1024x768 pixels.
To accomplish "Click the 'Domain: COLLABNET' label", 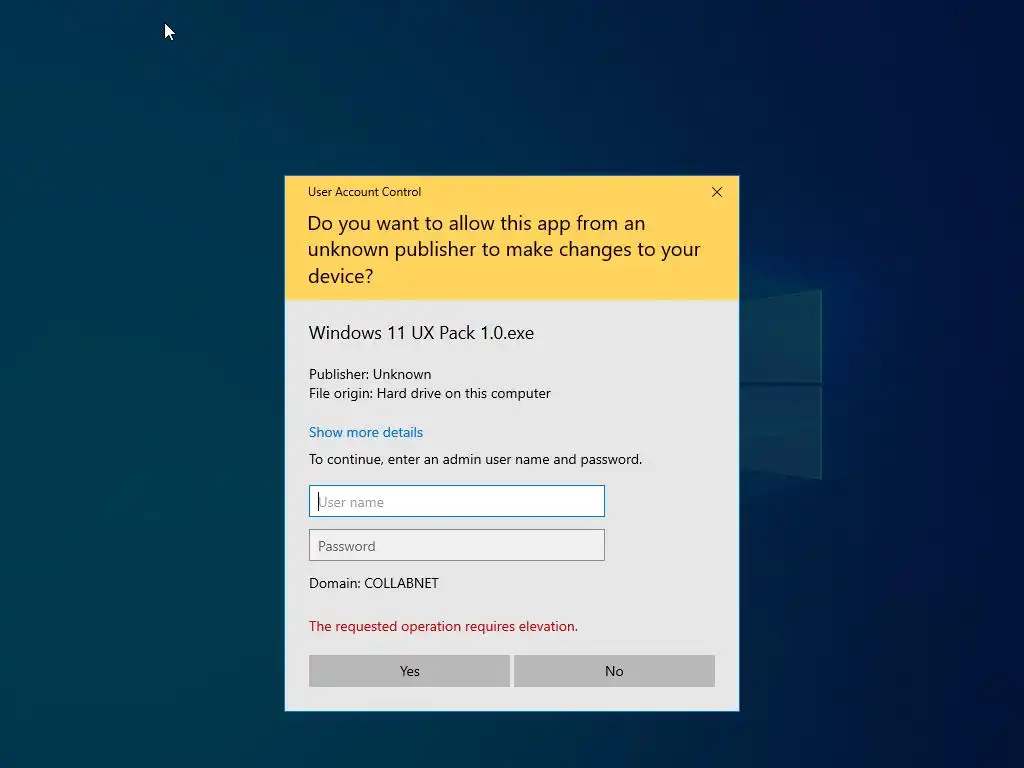I will (x=374, y=583).
